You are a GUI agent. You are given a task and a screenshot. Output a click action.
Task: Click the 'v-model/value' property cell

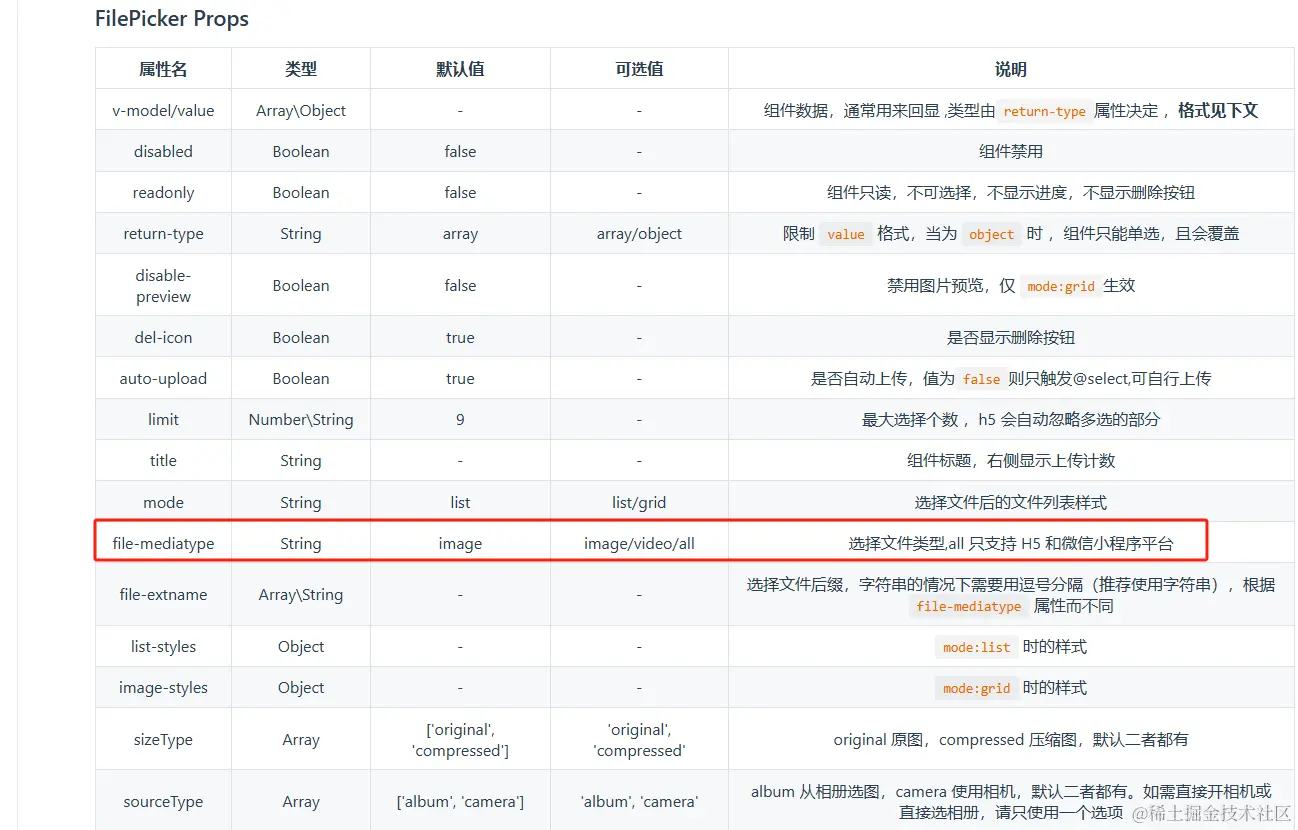click(x=163, y=110)
